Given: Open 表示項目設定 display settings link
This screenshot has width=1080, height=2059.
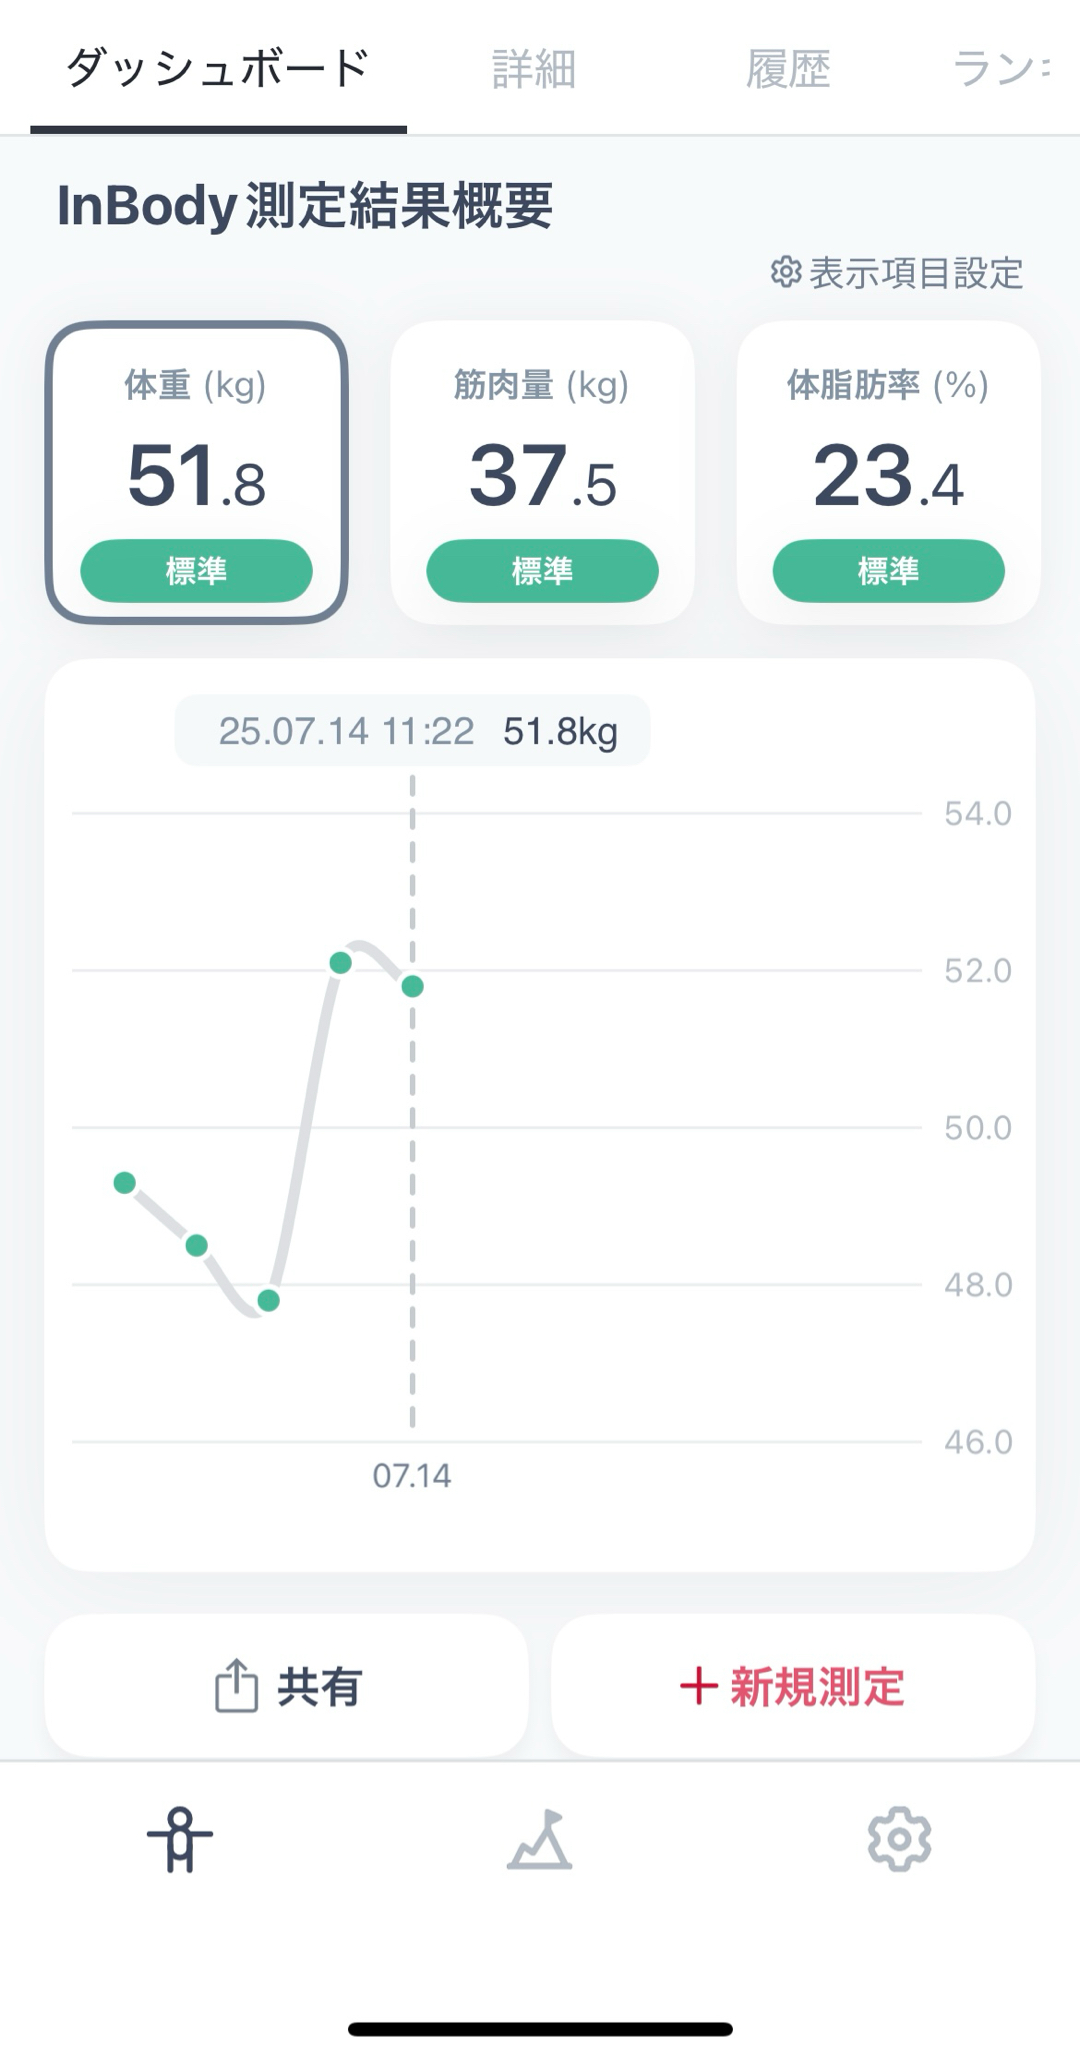Looking at the screenshot, I should point(915,272).
